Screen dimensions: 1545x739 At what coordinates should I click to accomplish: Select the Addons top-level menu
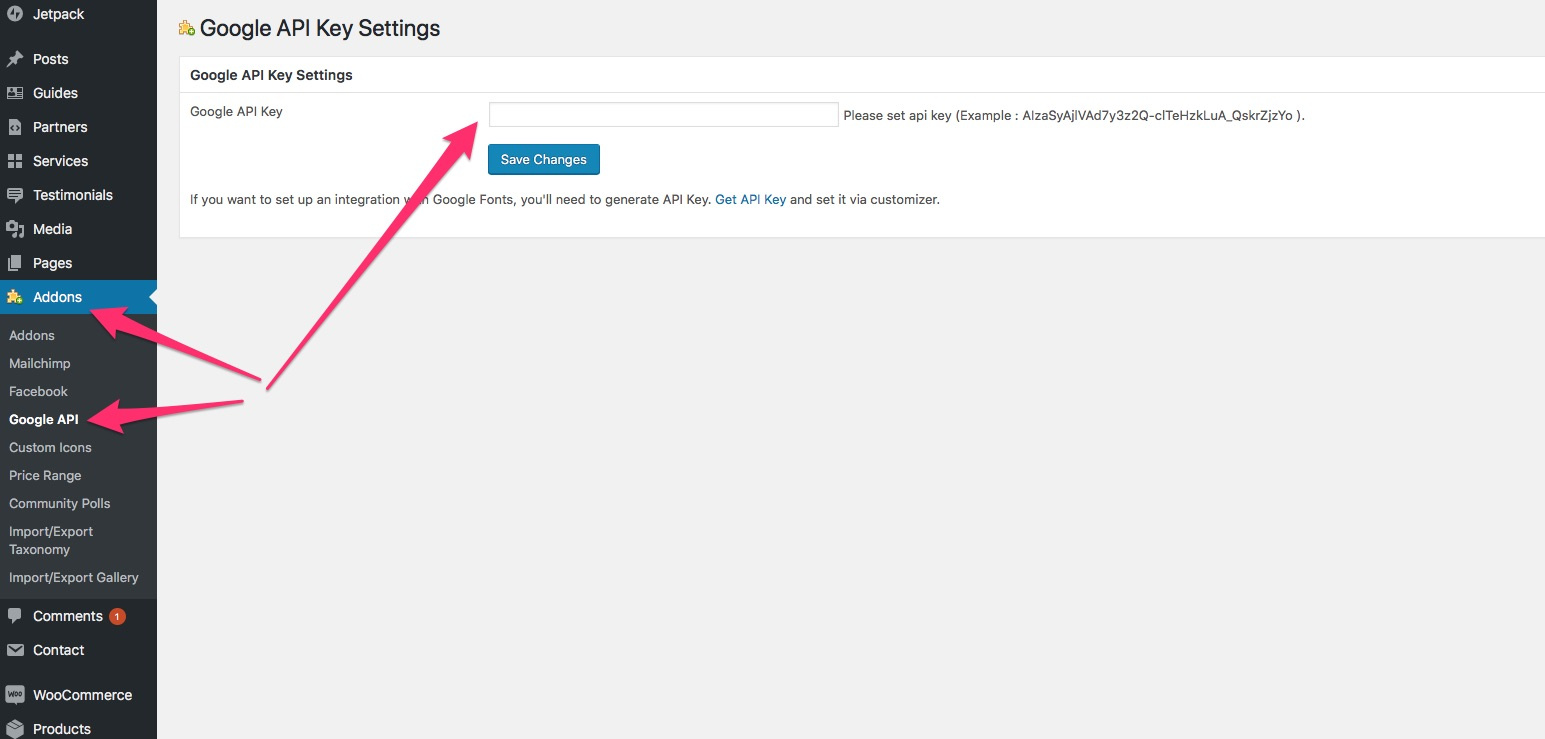78,297
